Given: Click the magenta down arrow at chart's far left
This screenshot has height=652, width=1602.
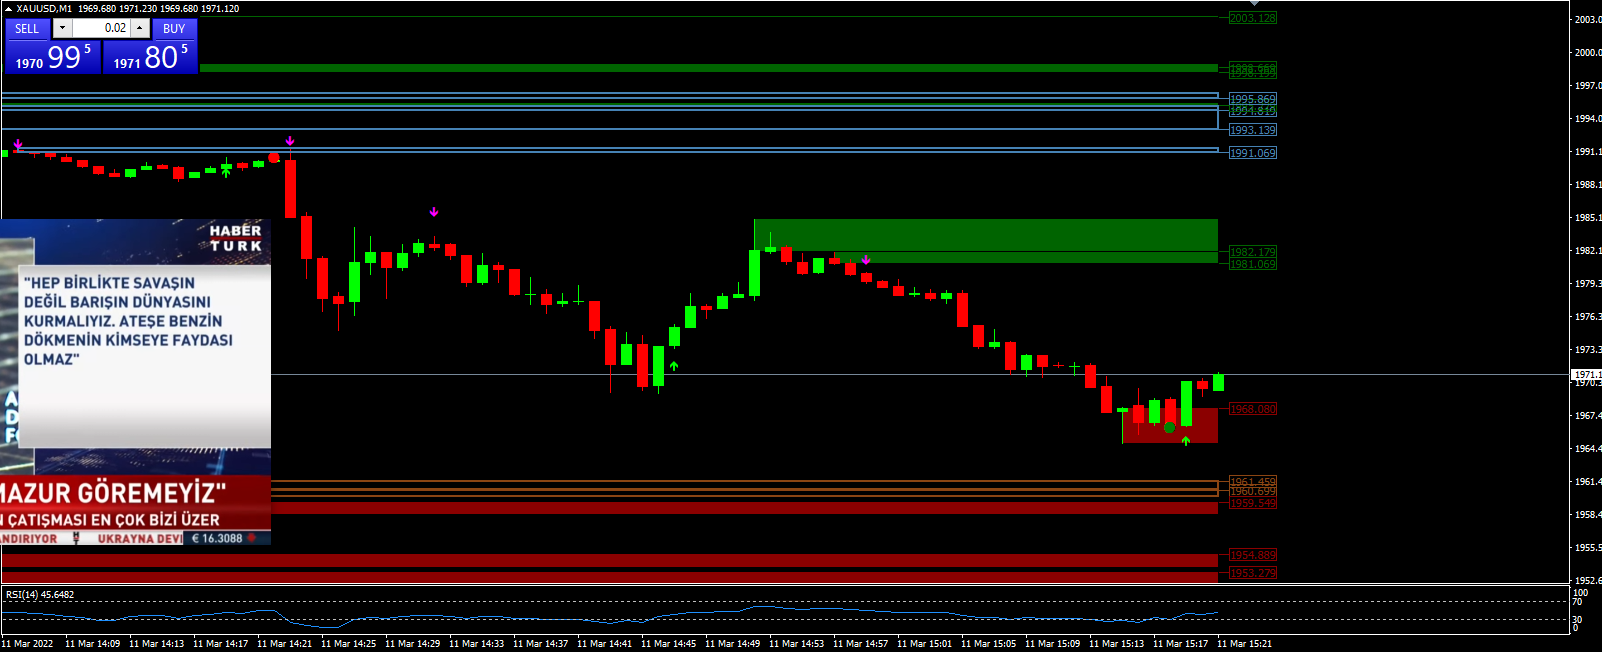Looking at the screenshot, I should tap(18, 145).
